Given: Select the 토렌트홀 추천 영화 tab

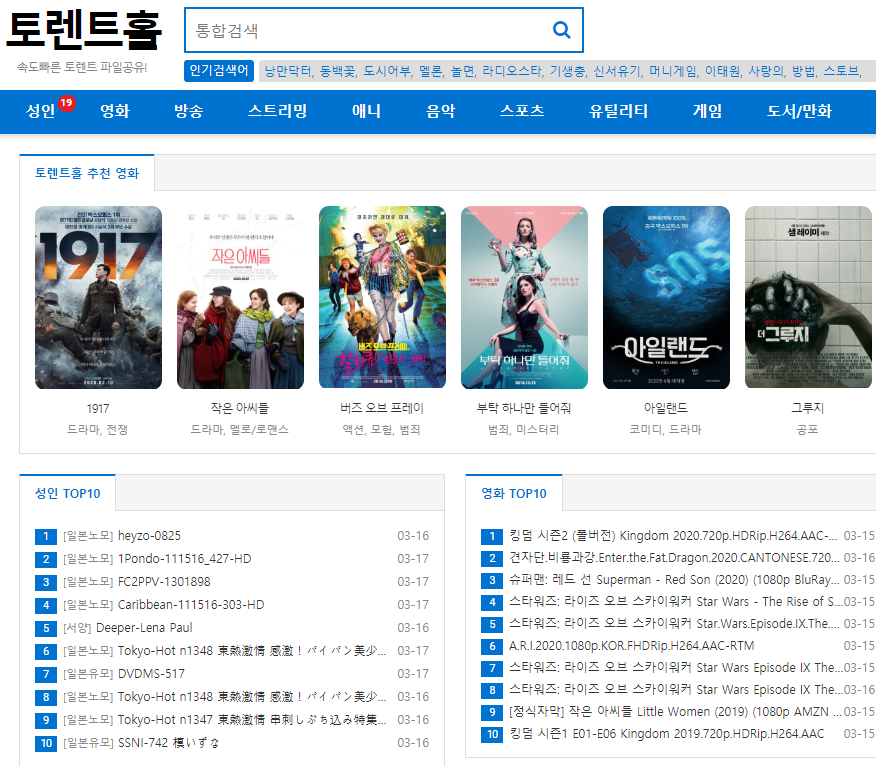Looking at the screenshot, I should pyautogui.click(x=87, y=173).
